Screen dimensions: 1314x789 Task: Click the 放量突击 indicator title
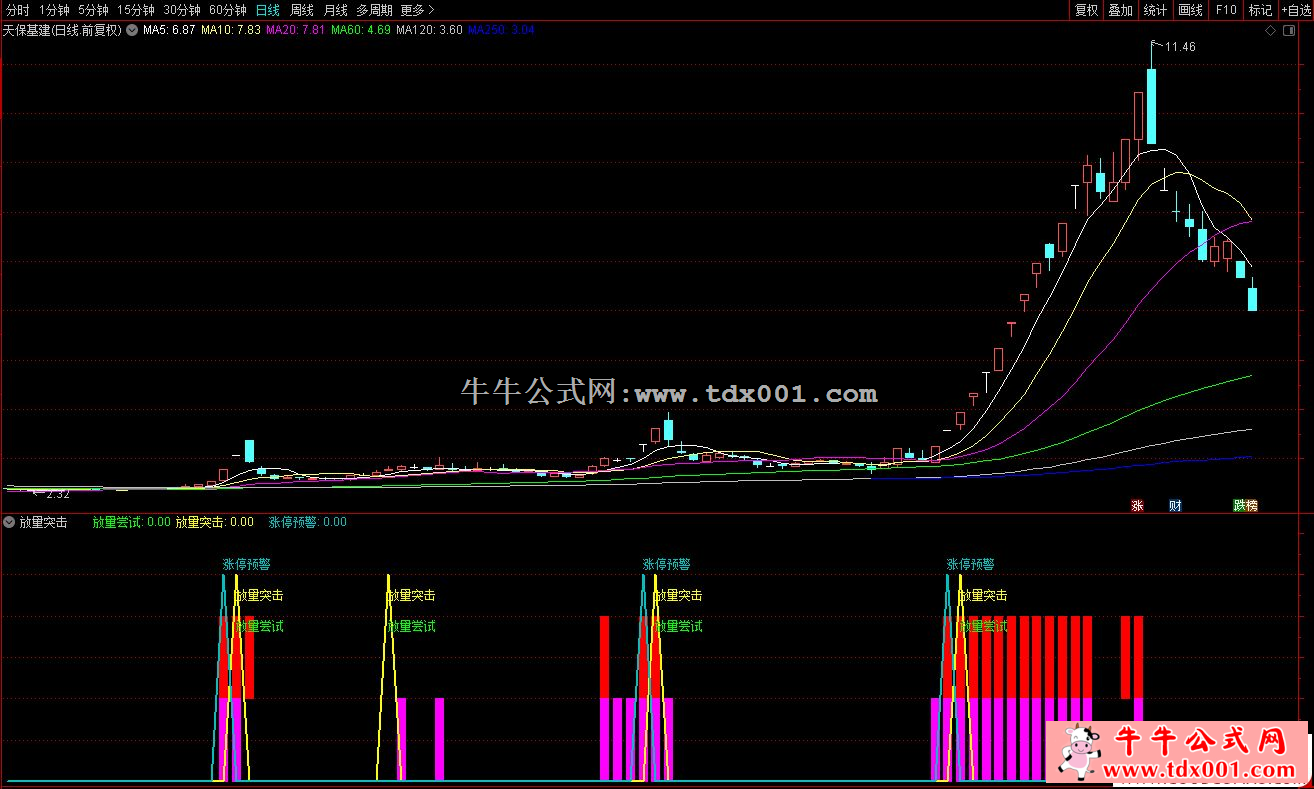43,522
